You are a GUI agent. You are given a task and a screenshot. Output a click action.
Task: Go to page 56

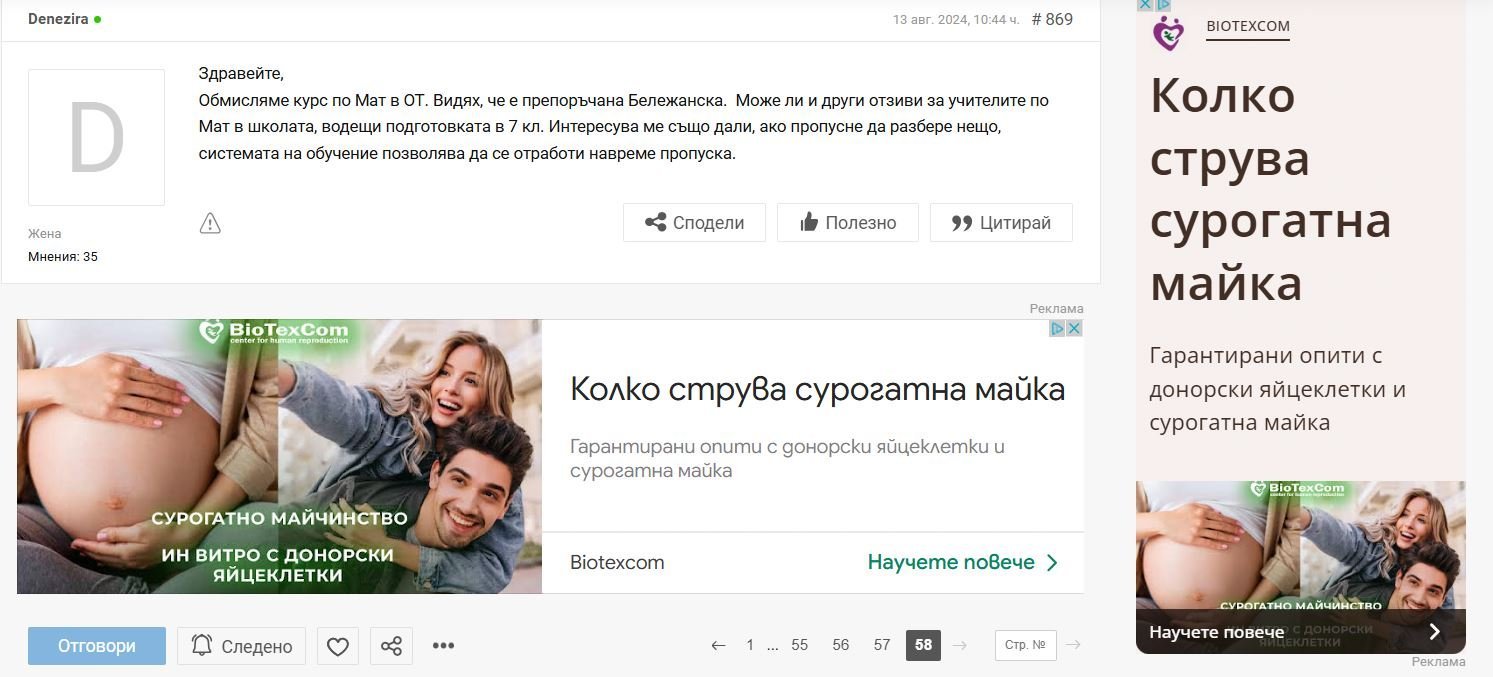840,646
